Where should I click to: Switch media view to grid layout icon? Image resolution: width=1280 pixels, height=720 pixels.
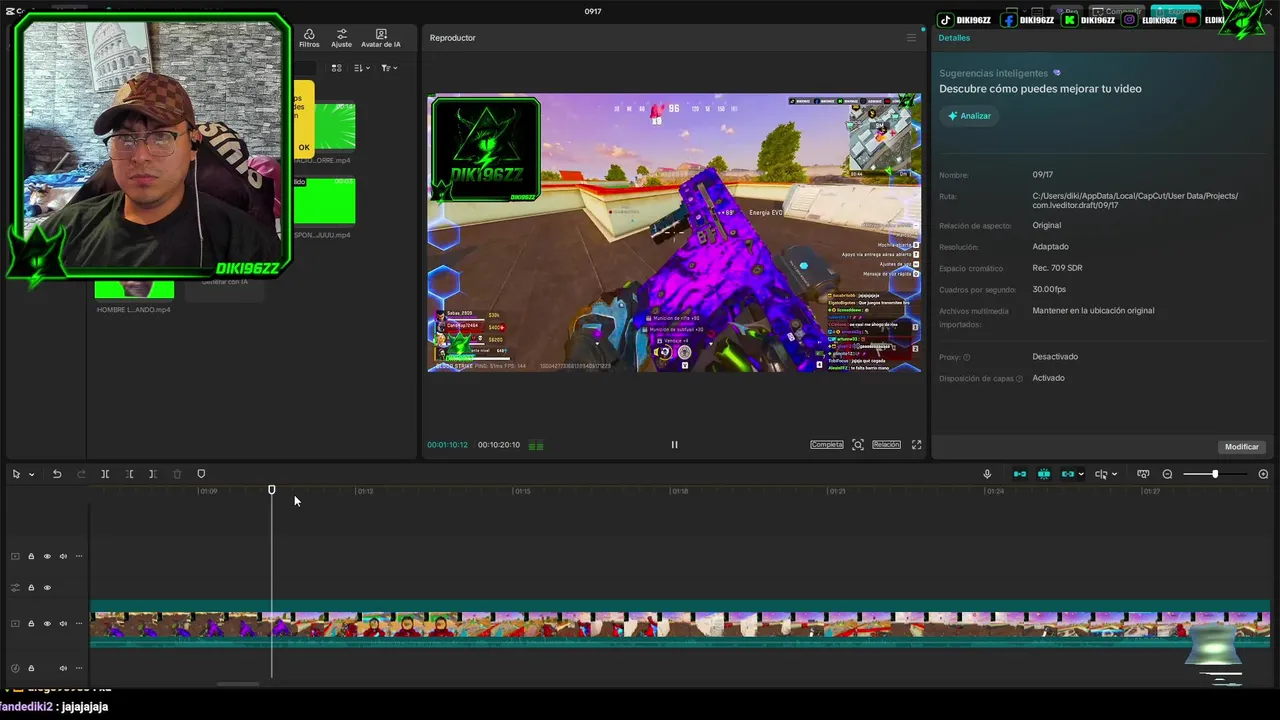click(x=336, y=68)
